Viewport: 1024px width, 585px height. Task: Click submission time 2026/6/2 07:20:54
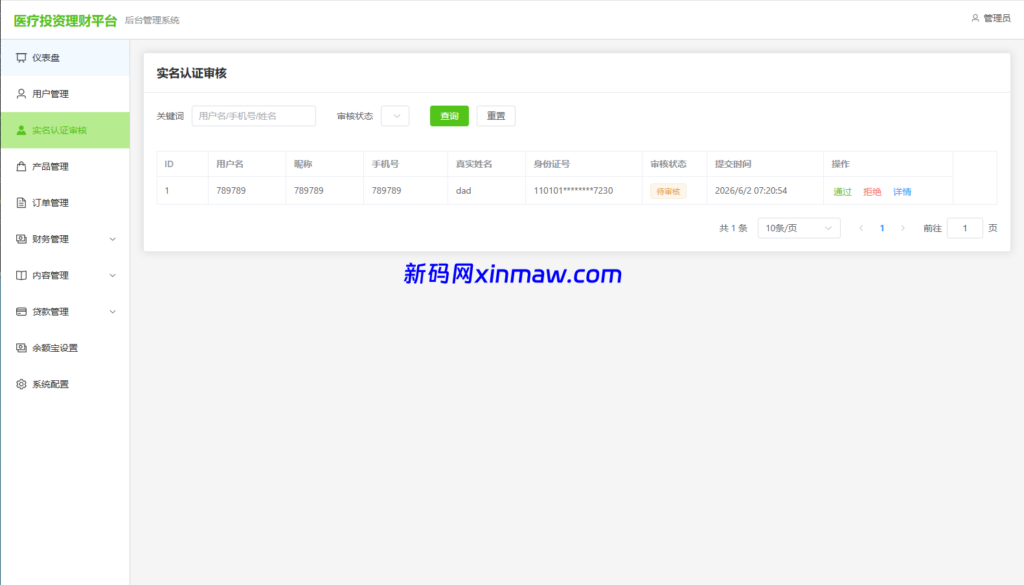(x=751, y=191)
